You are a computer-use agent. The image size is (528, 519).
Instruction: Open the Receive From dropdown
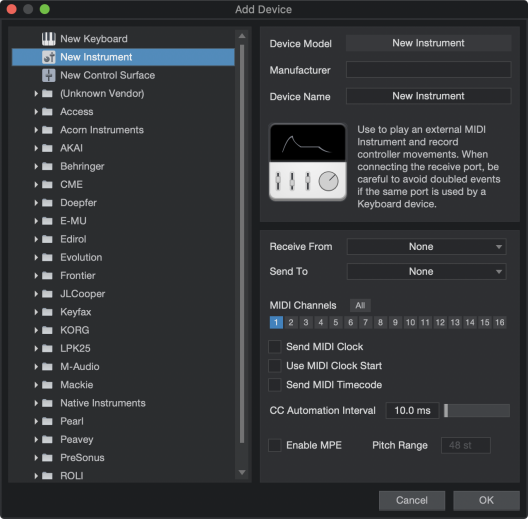pos(426,247)
